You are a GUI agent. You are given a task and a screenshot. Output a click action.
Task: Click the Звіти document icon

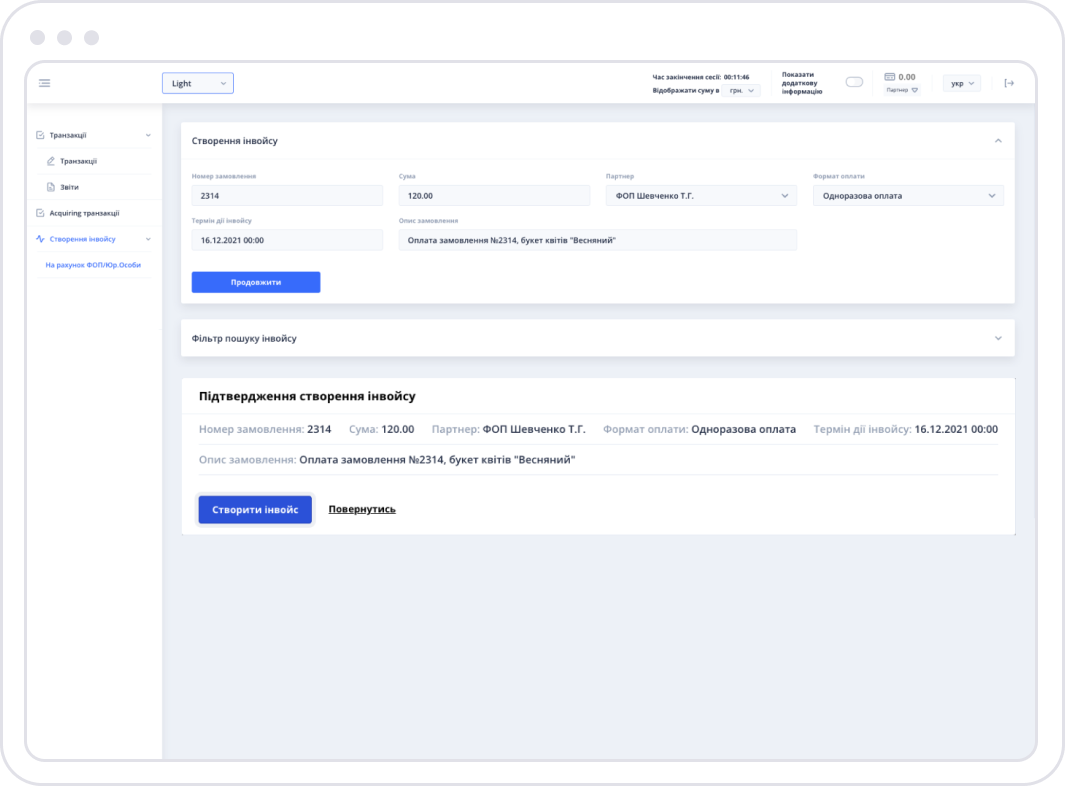(x=51, y=187)
